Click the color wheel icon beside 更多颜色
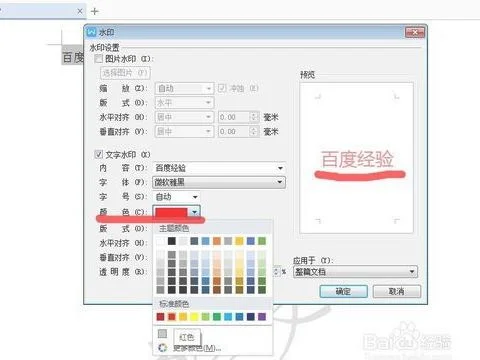Image resolution: width=480 pixels, height=360 pixels. [162, 348]
